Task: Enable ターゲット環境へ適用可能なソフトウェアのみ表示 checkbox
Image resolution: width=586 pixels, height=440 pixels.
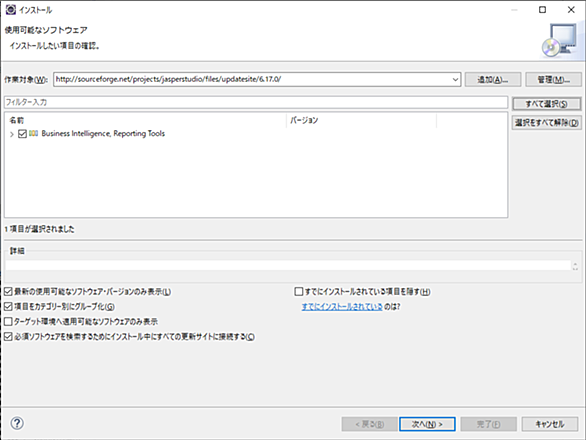Action: point(8,321)
